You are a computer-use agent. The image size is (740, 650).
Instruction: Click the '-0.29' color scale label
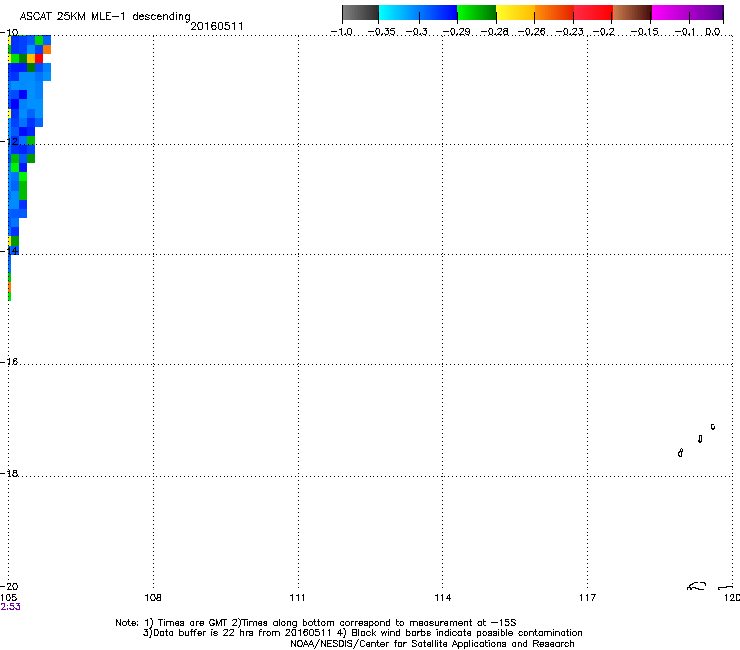(x=456, y=32)
